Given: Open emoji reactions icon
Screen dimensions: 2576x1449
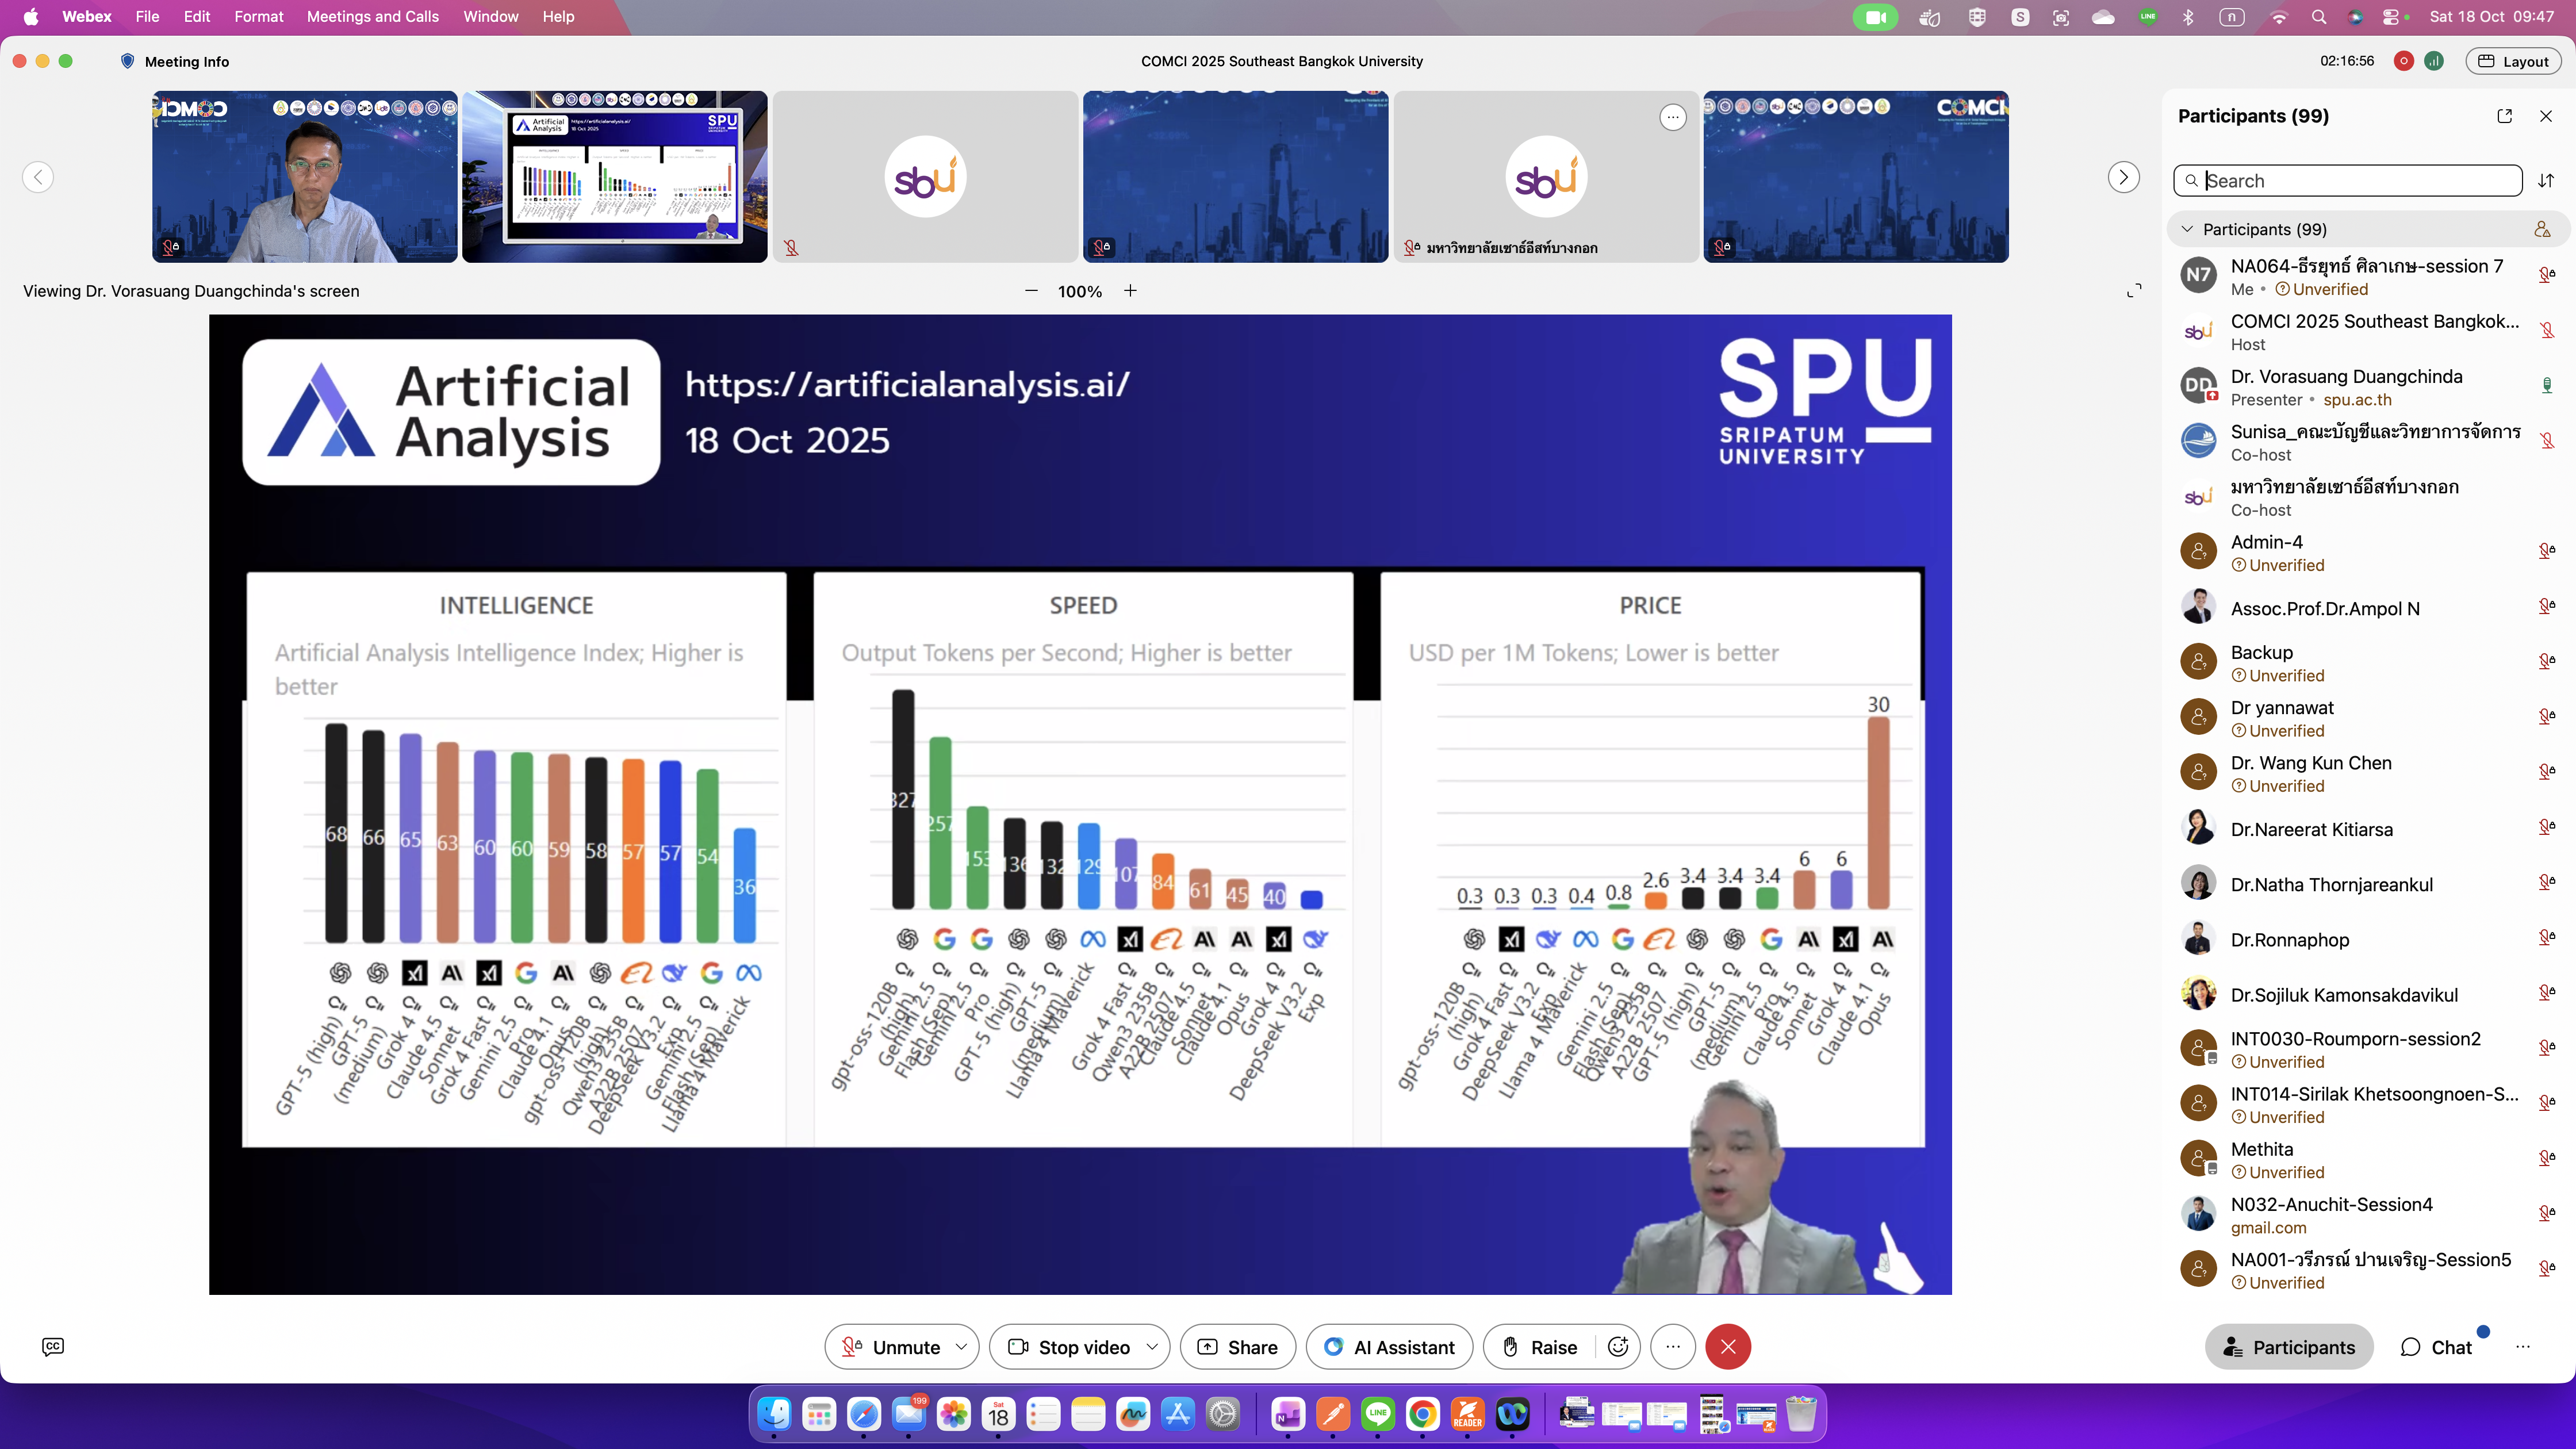Looking at the screenshot, I should [1618, 1347].
